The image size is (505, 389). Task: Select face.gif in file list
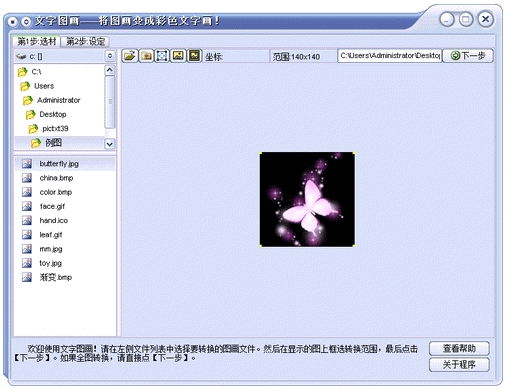(x=52, y=206)
